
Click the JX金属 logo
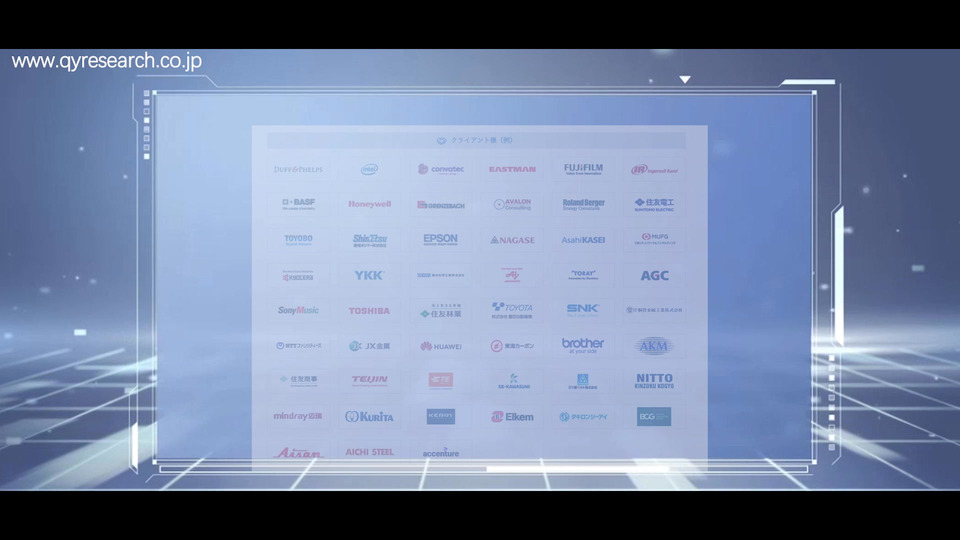point(369,346)
